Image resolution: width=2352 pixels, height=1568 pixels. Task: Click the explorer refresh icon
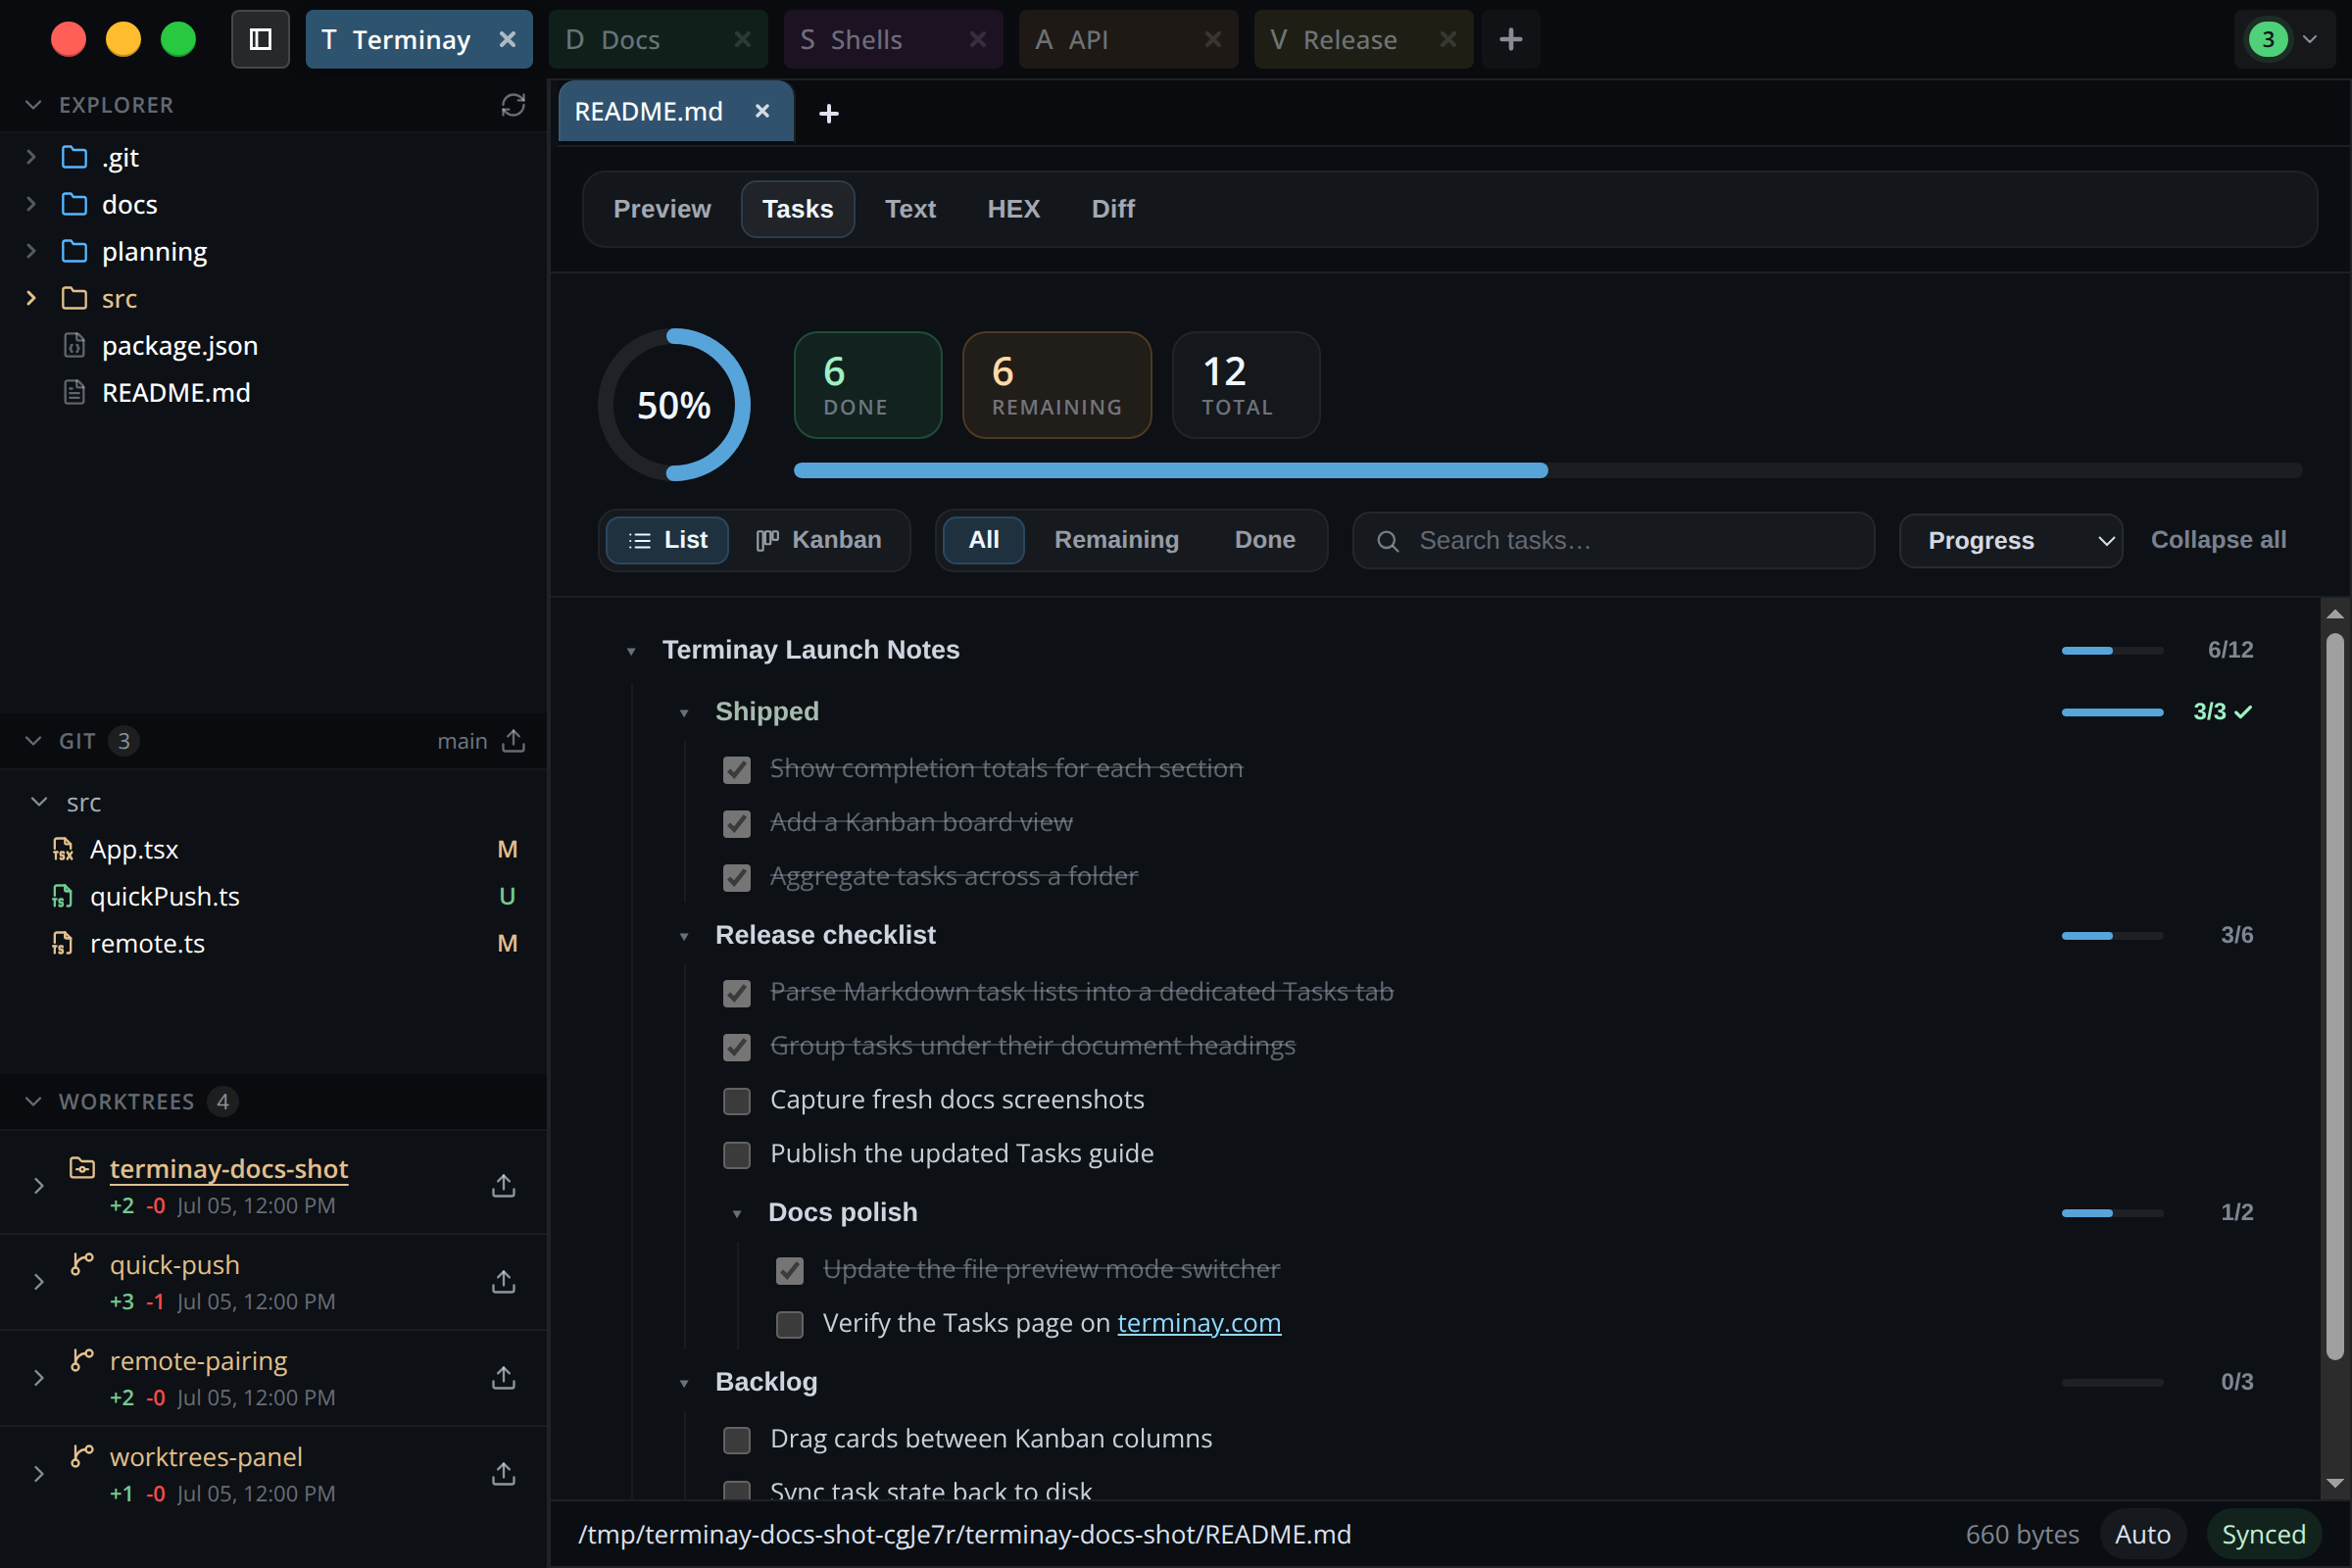pyautogui.click(x=513, y=105)
